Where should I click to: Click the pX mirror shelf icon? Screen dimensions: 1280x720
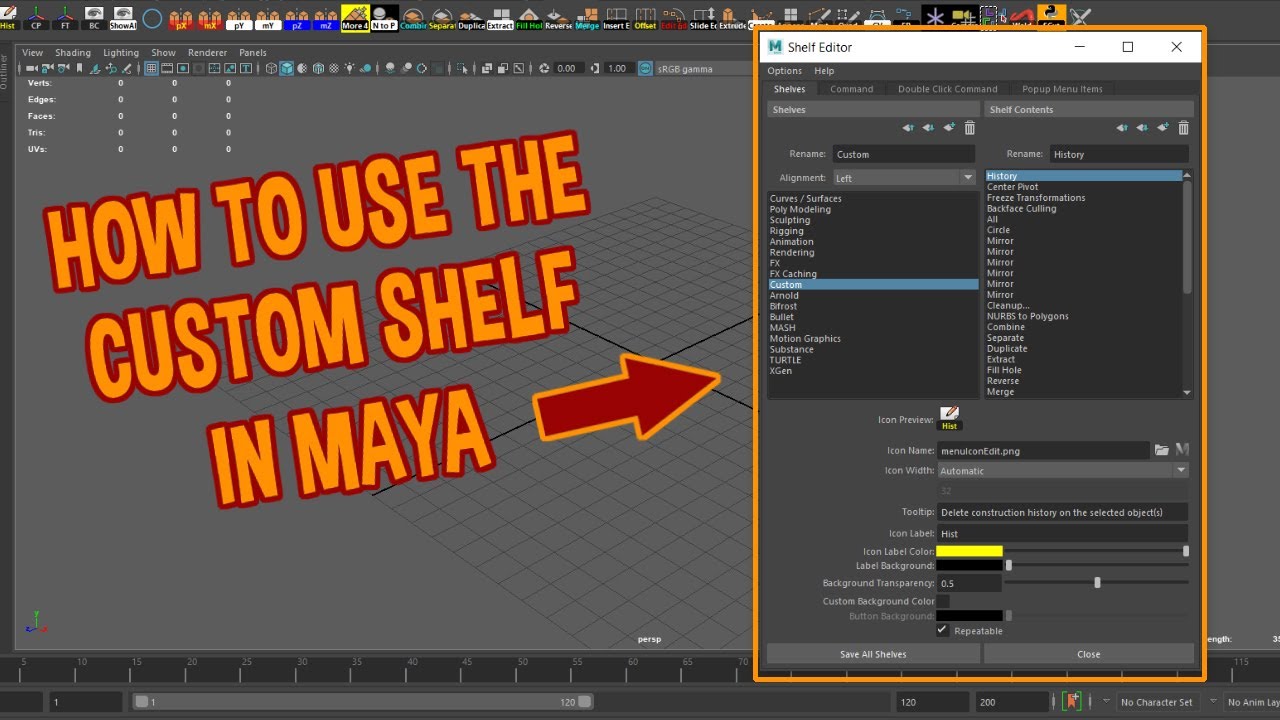181,18
